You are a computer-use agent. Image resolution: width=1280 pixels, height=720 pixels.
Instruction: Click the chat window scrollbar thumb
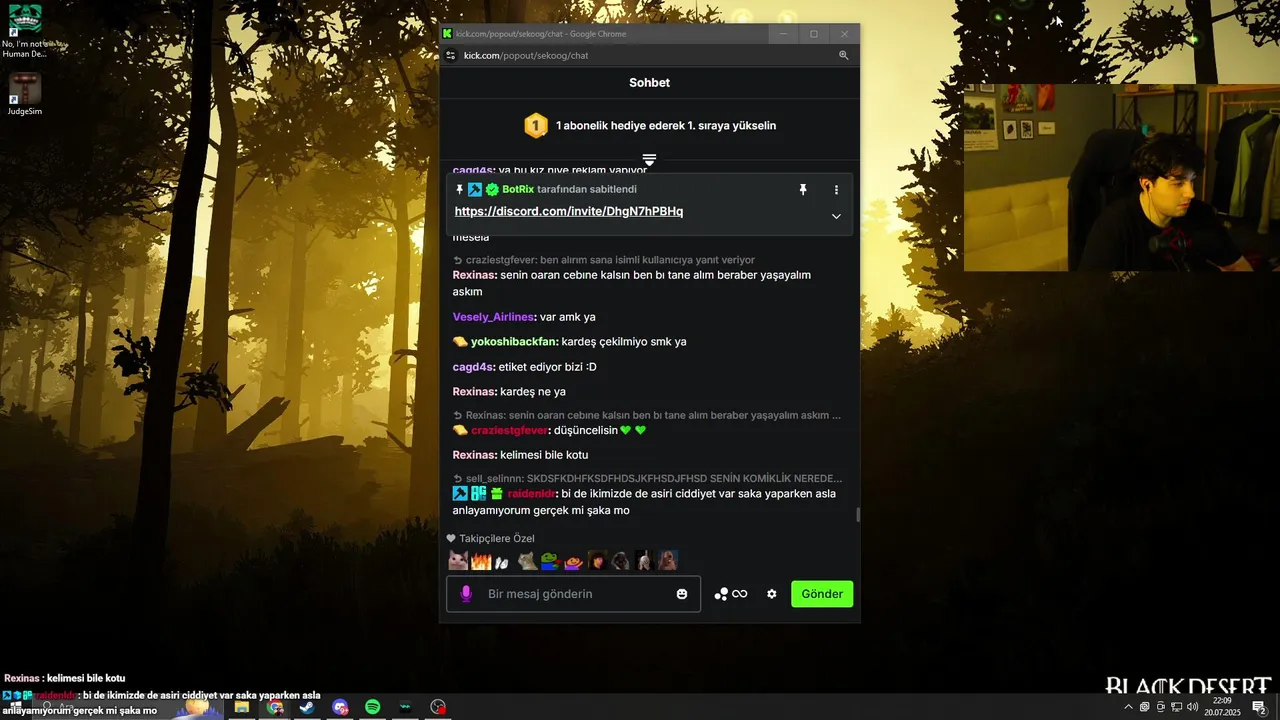pyautogui.click(x=857, y=515)
